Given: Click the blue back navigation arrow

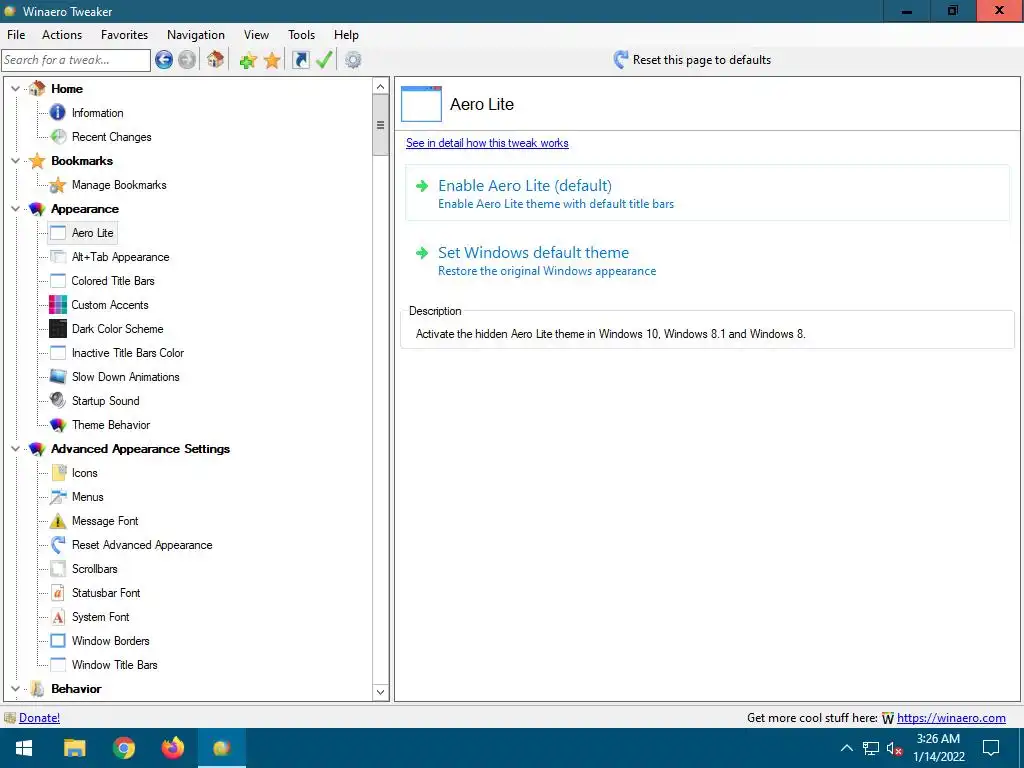Looking at the screenshot, I should pos(164,60).
